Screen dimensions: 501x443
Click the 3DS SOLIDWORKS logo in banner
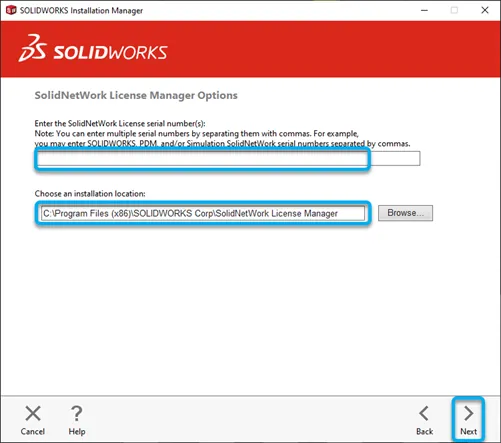(x=93, y=49)
